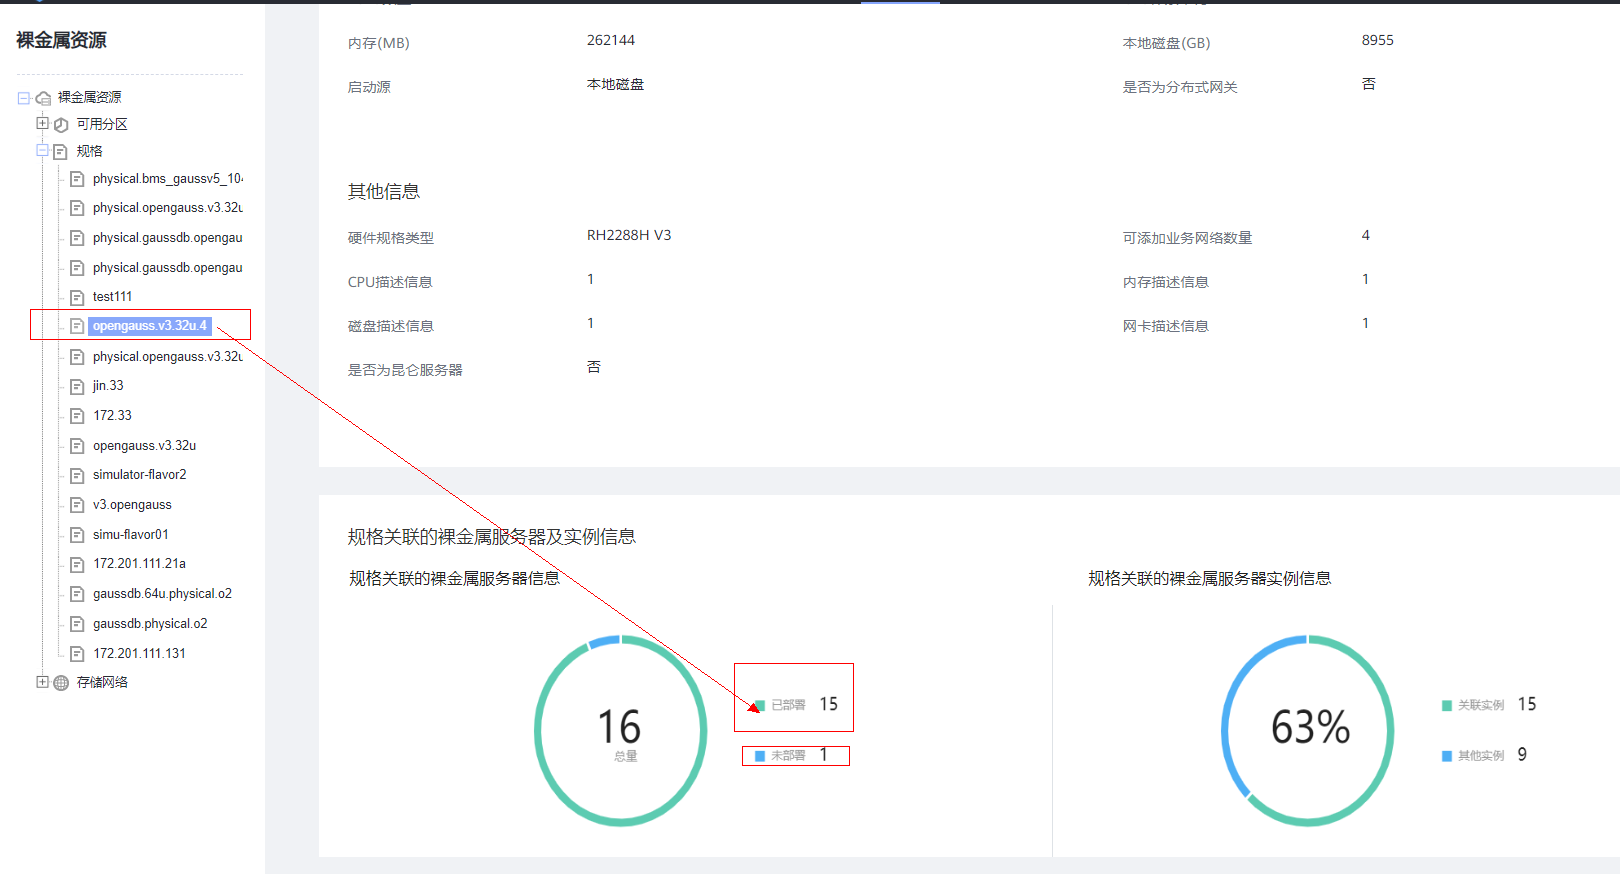The width and height of the screenshot is (1620, 874).
Task: Click the 硬件规格类型 field label
Action: tap(391, 239)
